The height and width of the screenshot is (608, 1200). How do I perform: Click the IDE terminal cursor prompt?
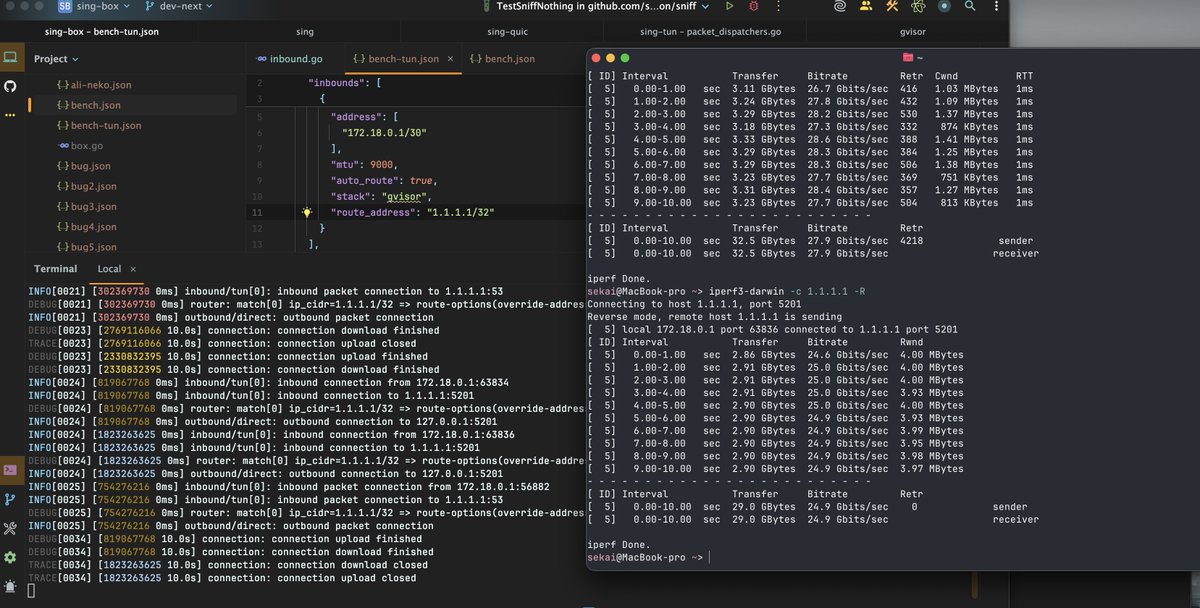pyautogui.click(x=31, y=590)
